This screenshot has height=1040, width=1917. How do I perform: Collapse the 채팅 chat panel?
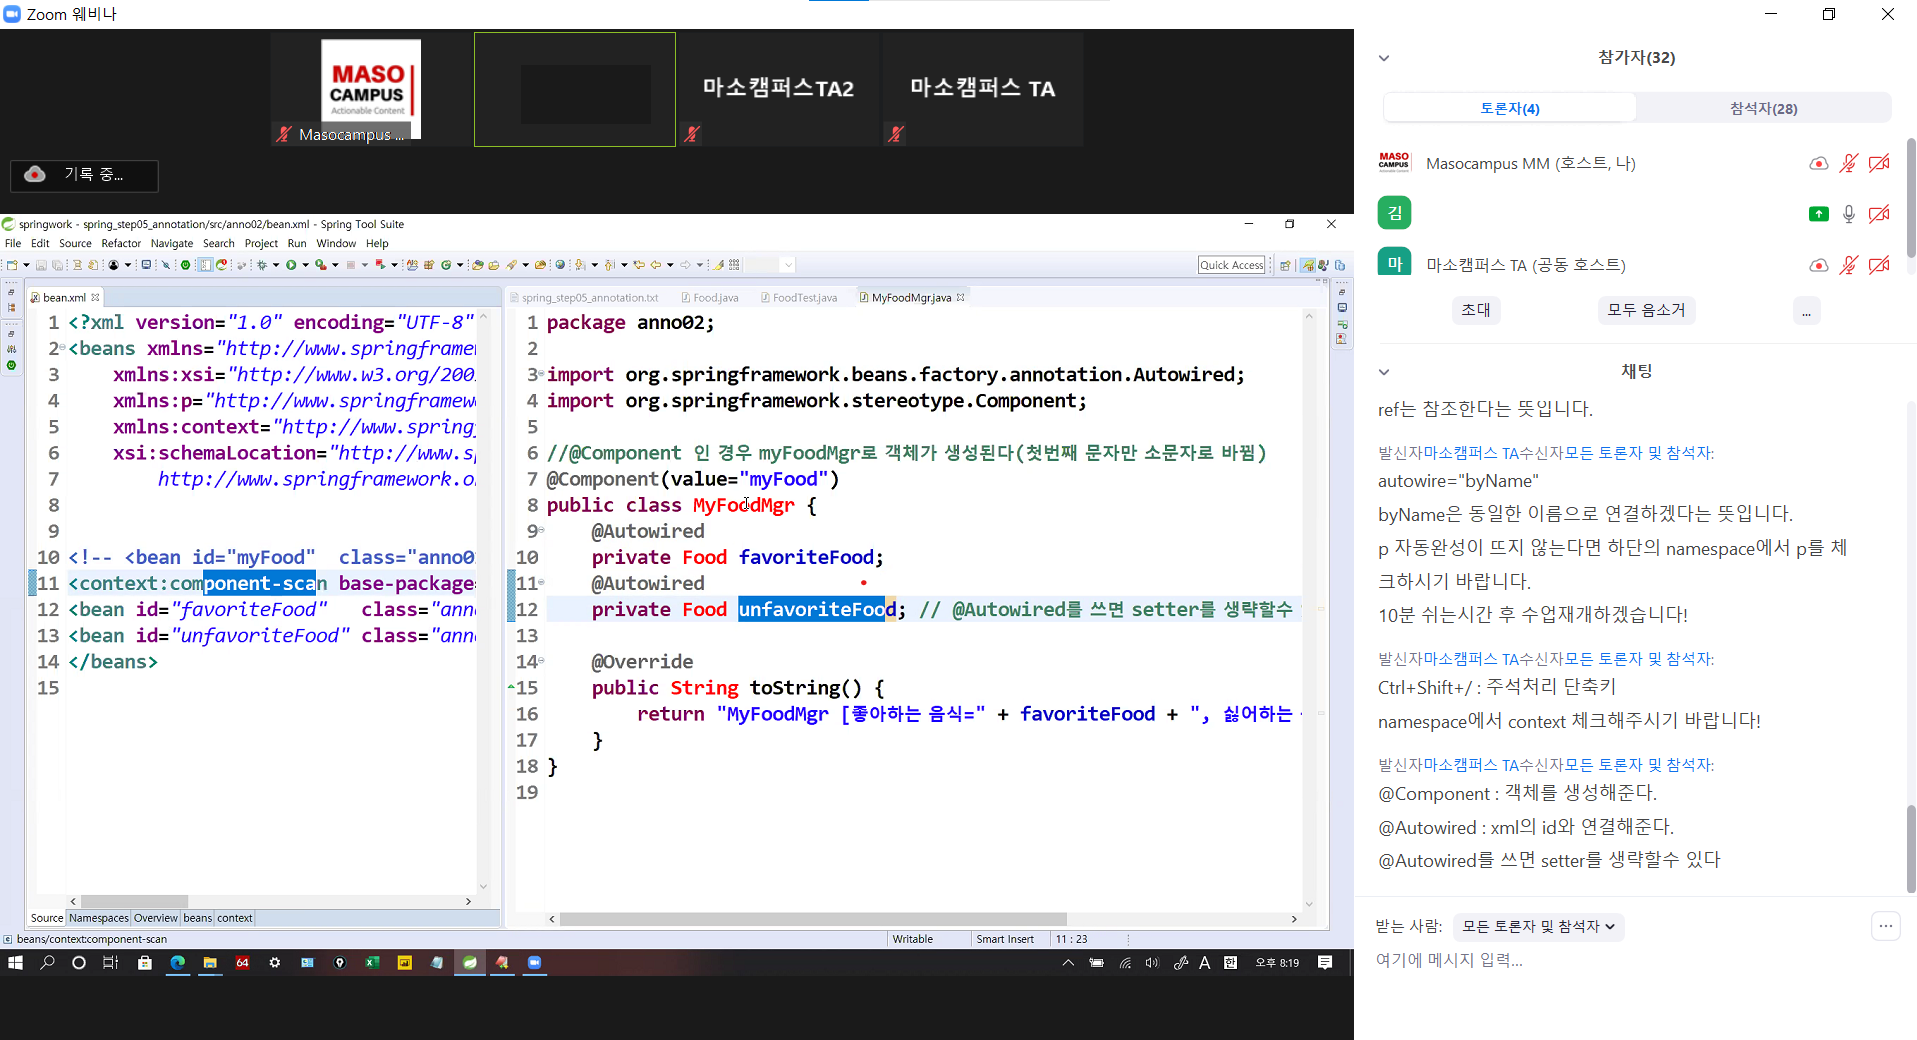point(1384,372)
